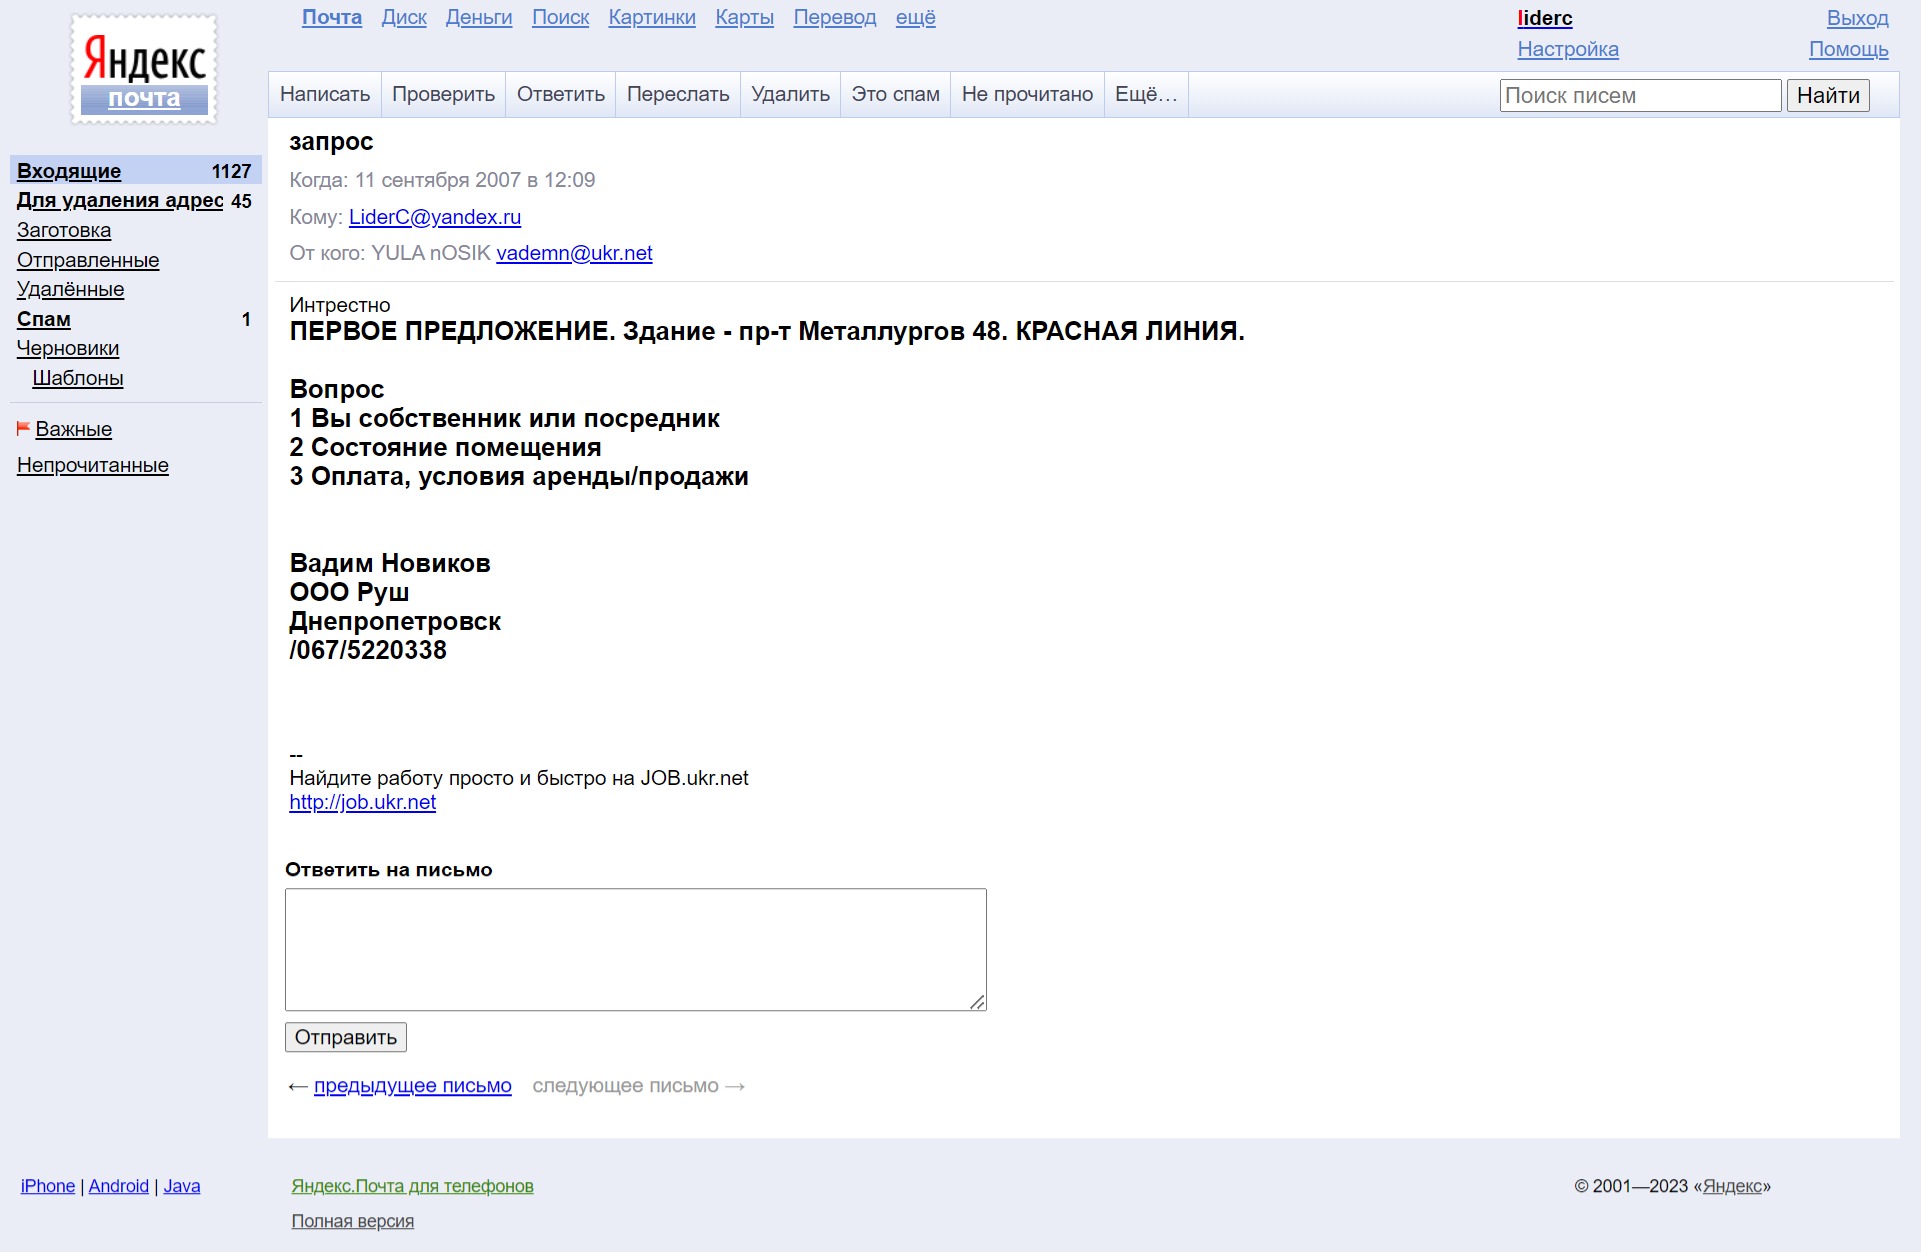The width and height of the screenshot is (1921, 1252).
Task: Click the line 2 Состояние помещения
Action: (445, 447)
